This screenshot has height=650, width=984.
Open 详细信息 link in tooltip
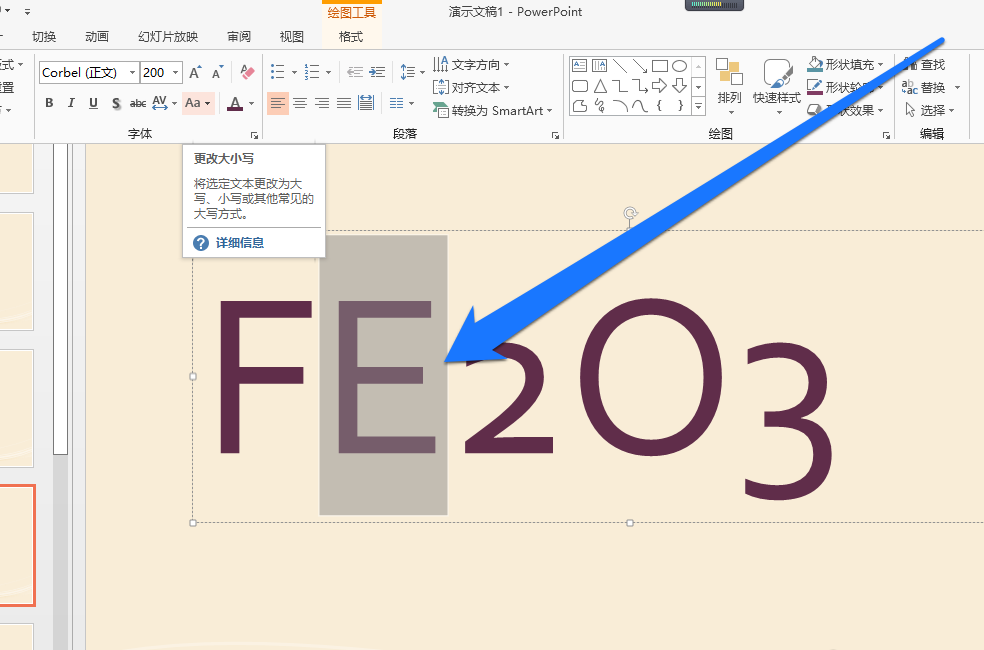[240, 243]
